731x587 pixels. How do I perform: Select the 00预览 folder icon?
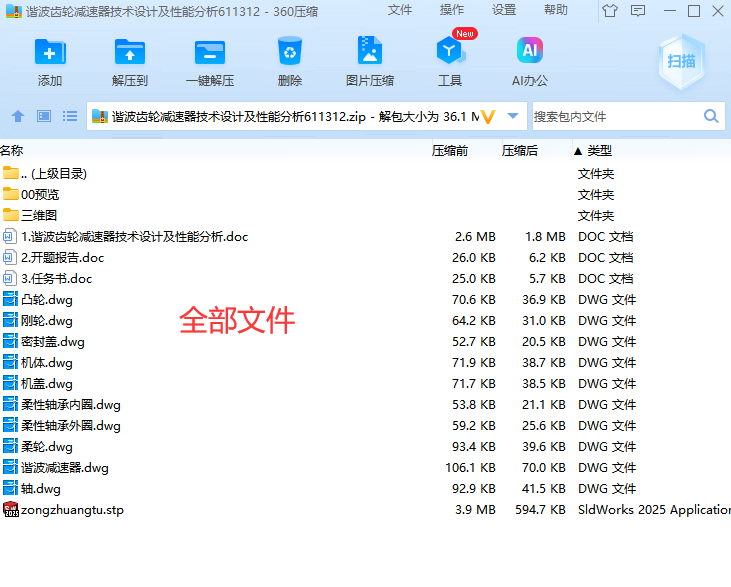pos(11,194)
